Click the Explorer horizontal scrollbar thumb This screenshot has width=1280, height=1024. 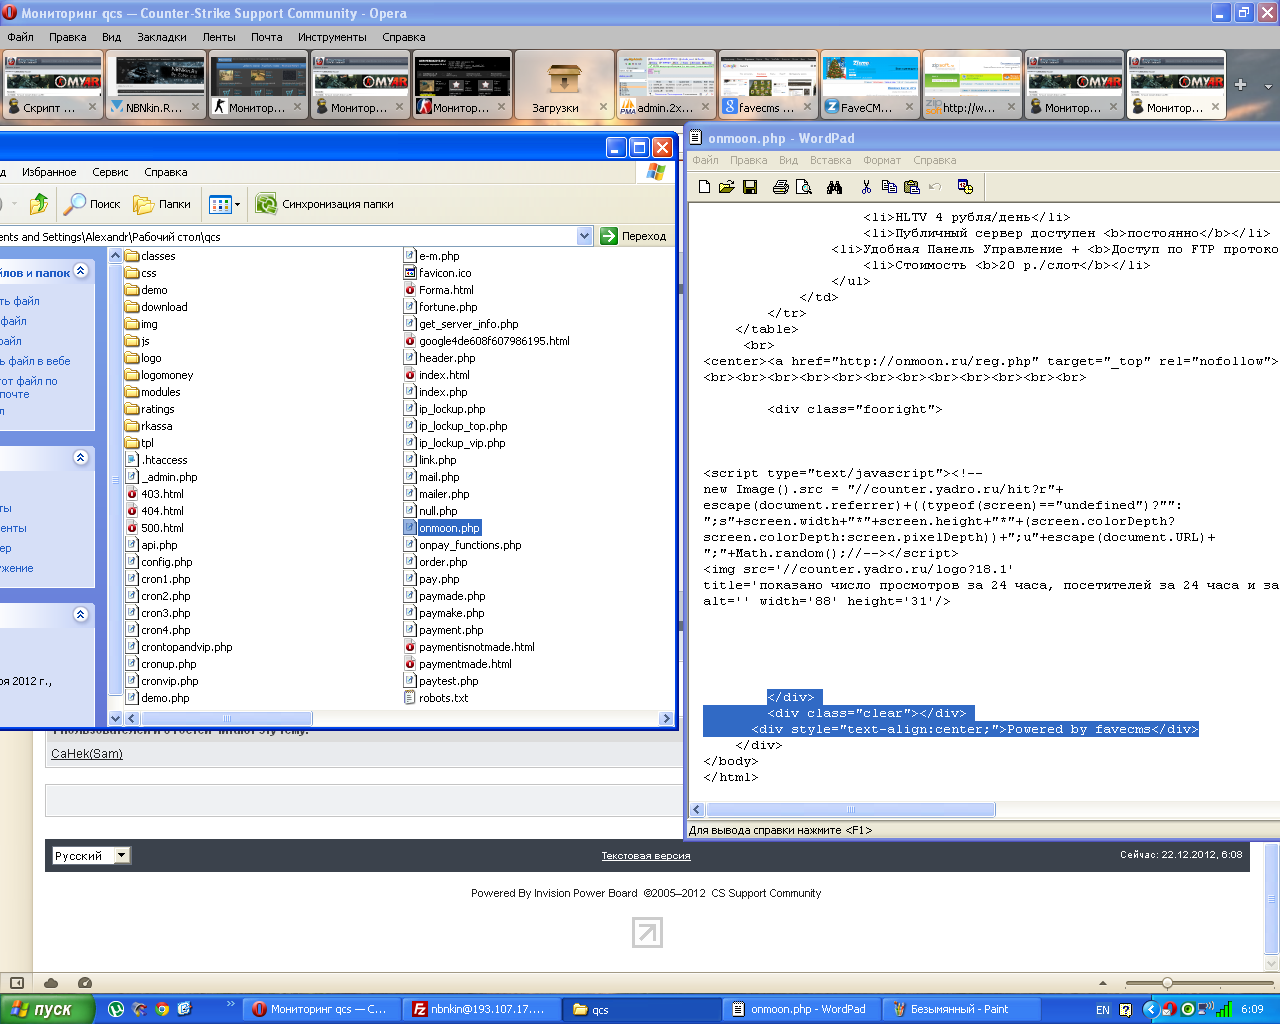tap(227, 718)
